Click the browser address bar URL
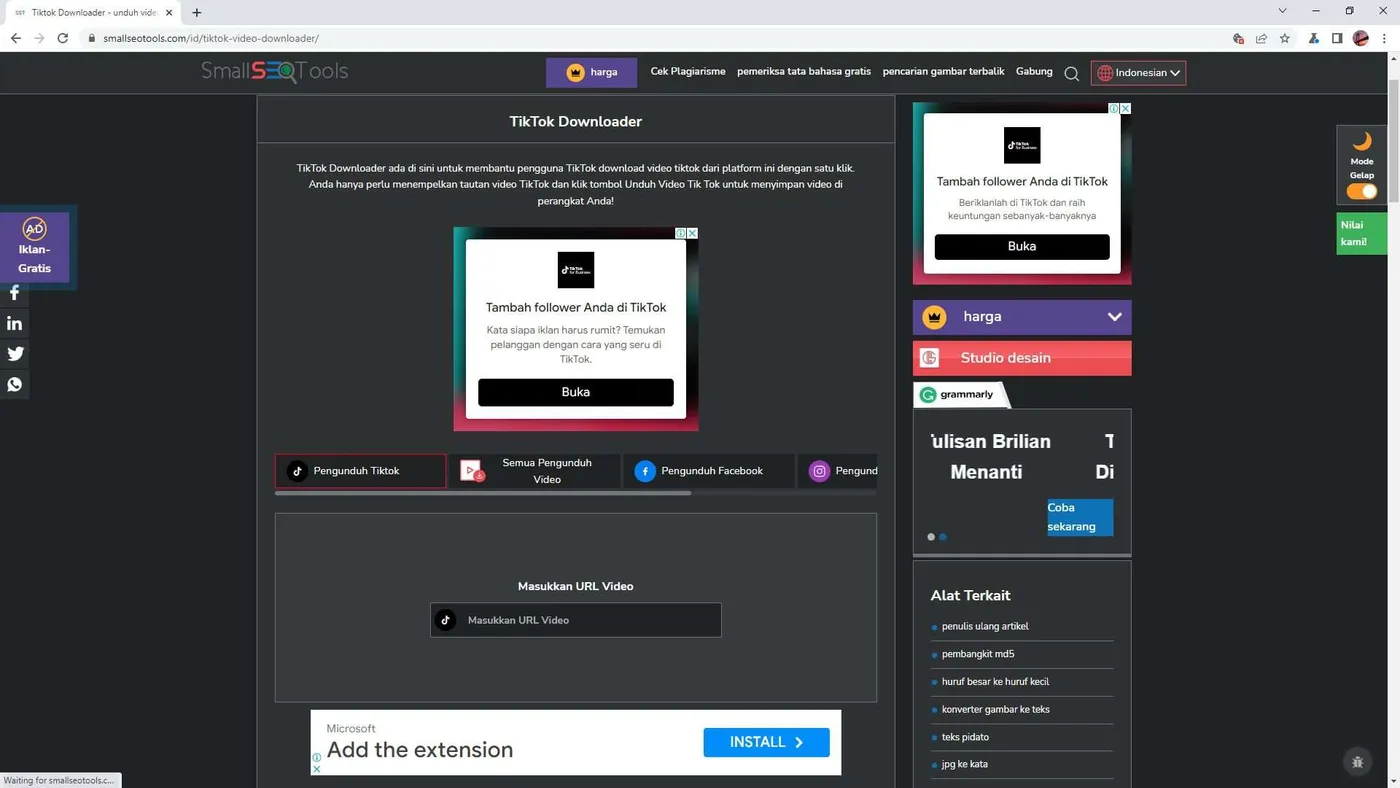The image size is (1400, 788). point(211,38)
